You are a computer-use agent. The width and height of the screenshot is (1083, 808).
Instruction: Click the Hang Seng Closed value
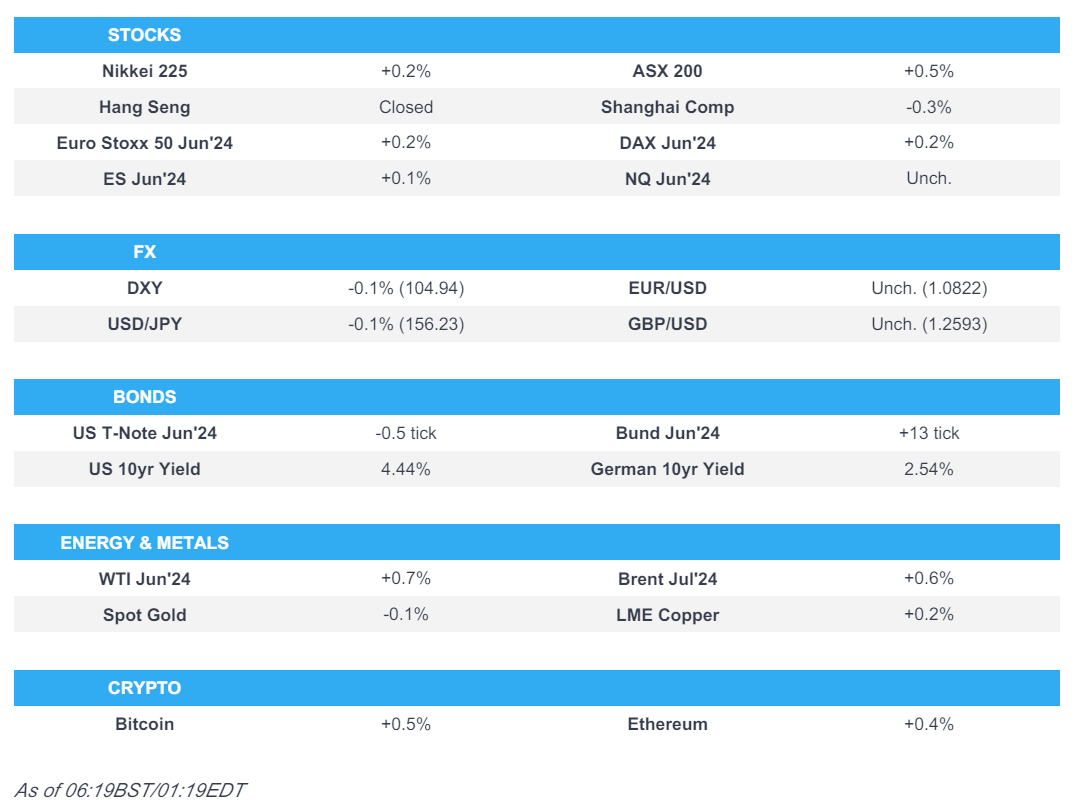click(406, 107)
